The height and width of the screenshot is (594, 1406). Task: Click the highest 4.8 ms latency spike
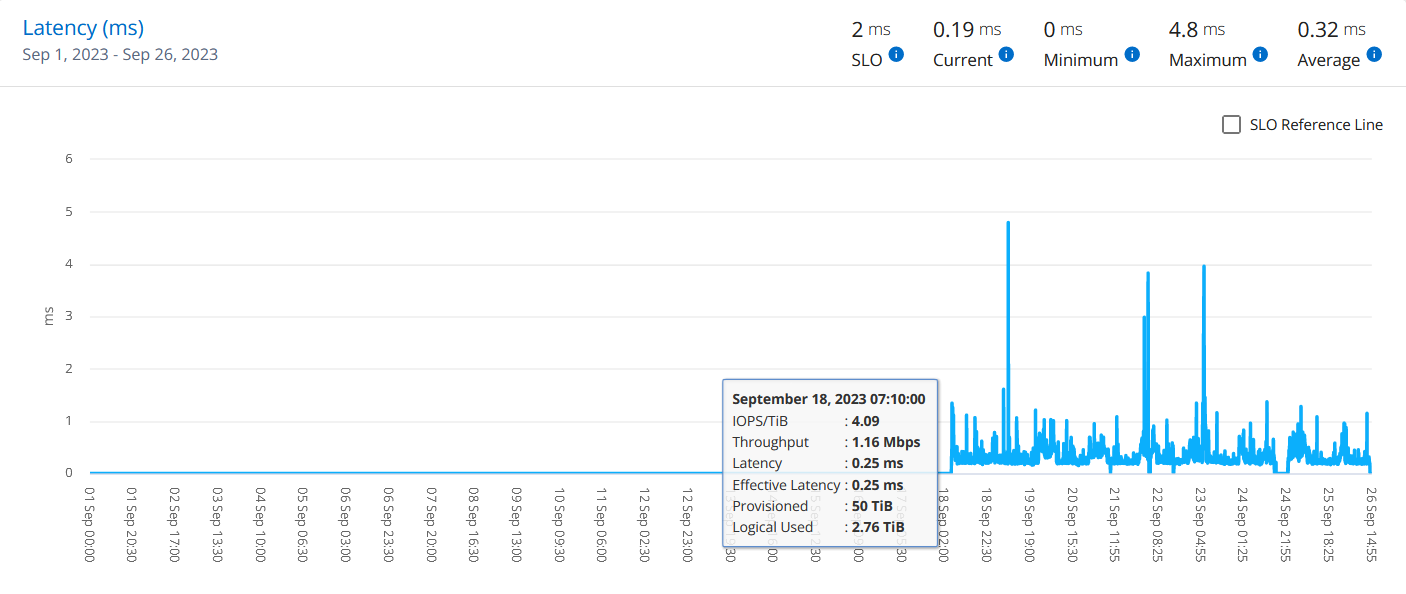tap(1008, 224)
